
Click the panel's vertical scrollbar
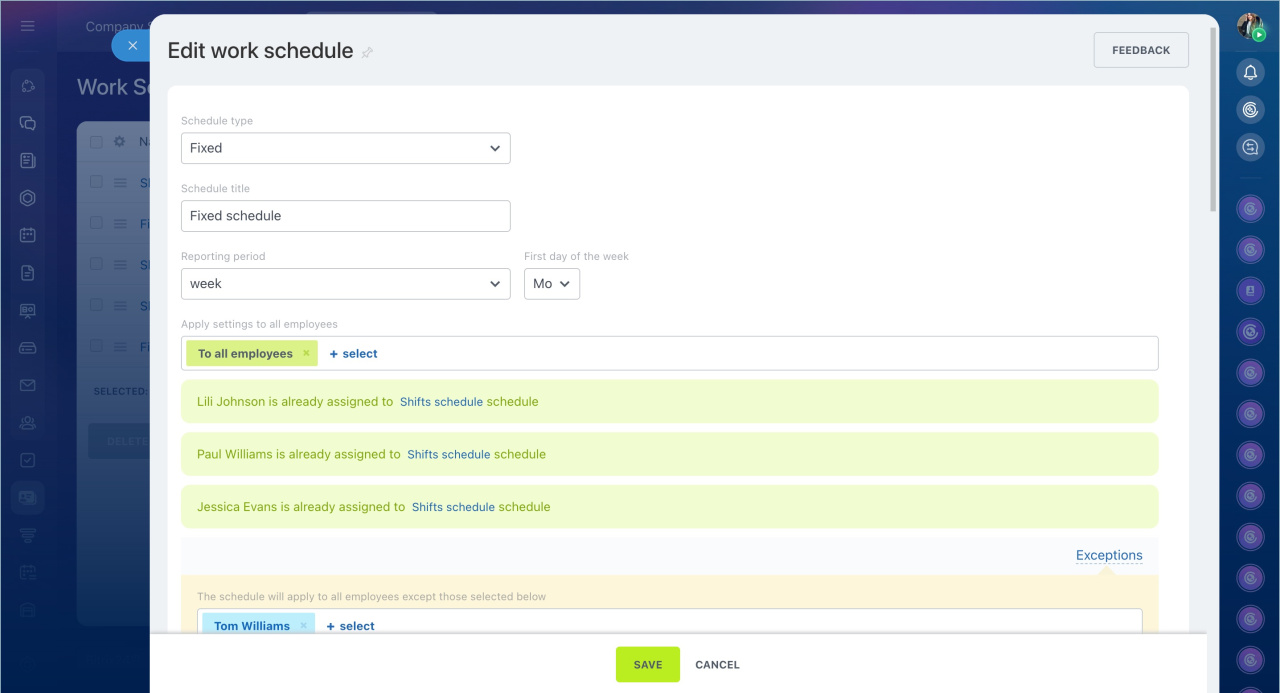point(1213,120)
